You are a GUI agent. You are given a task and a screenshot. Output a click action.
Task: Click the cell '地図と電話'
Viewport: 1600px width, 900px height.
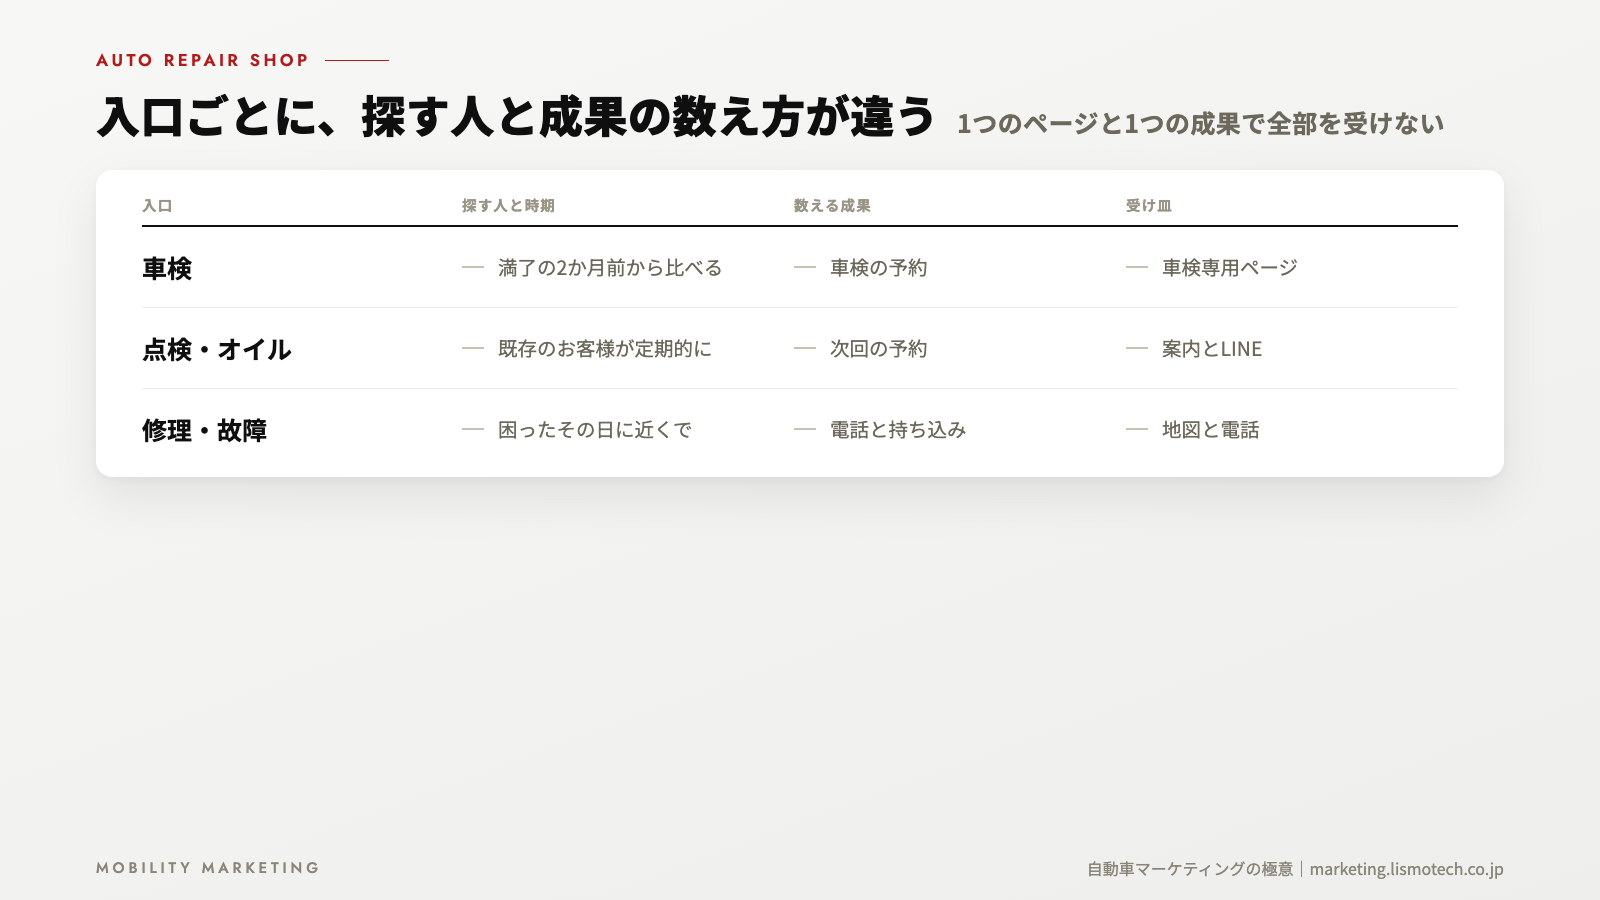click(x=1211, y=430)
